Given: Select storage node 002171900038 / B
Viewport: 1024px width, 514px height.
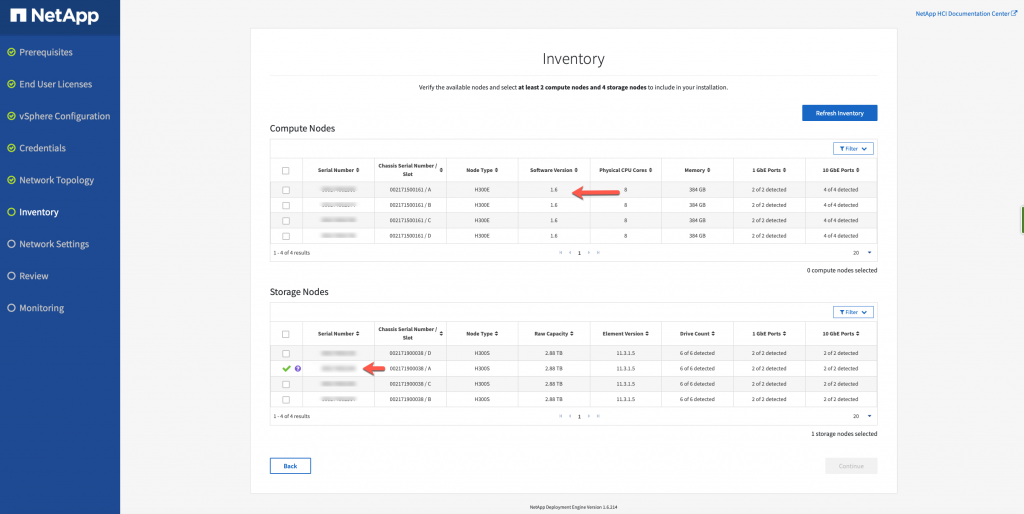Looking at the screenshot, I should (285, 399).
